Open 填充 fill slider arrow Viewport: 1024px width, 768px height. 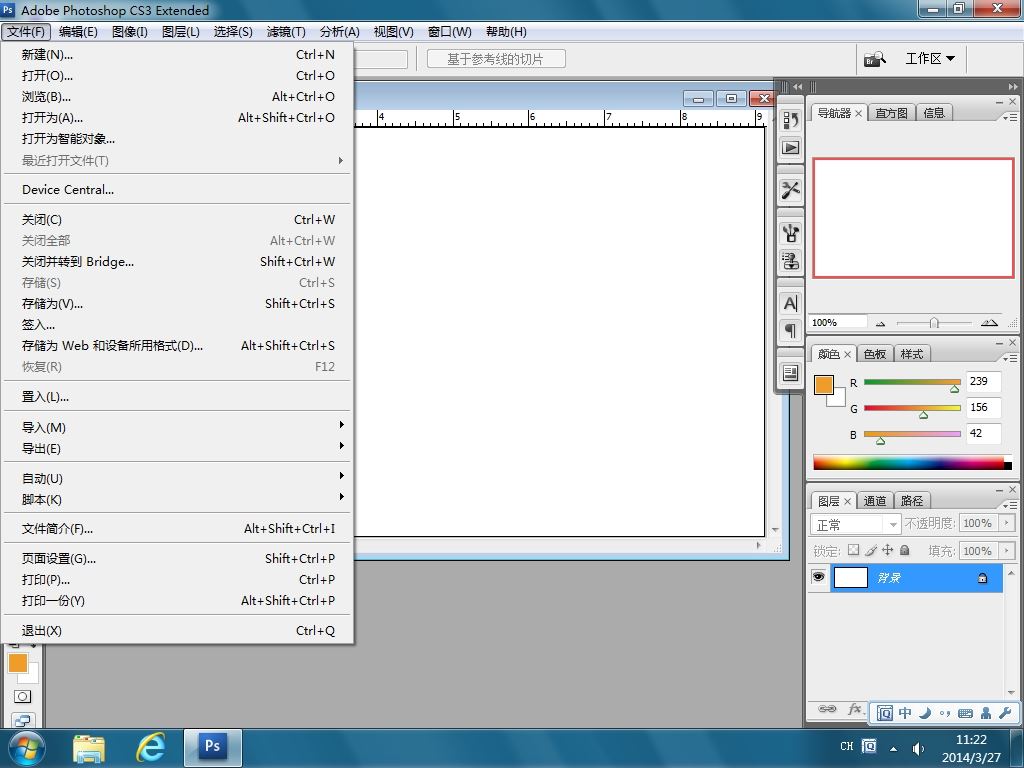click(1008, 551)
